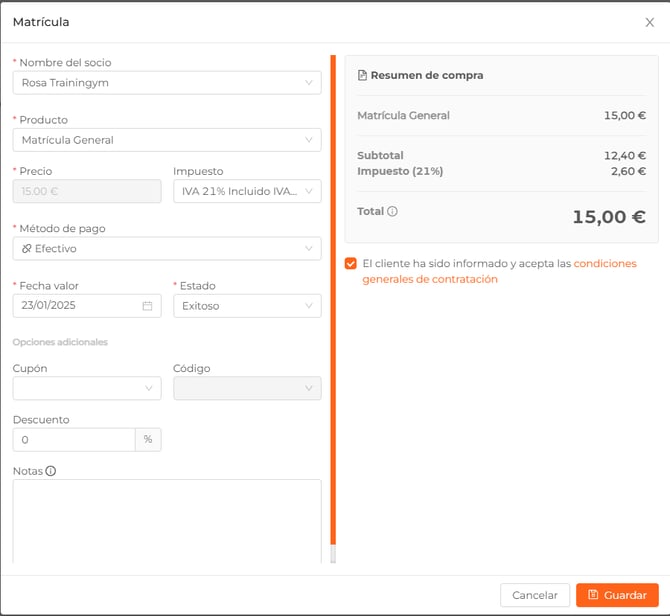The width and height of the screenshot is (670, 616).
Task: Toggle the client informed acceptance checkbox
Action: click(350, 264)
